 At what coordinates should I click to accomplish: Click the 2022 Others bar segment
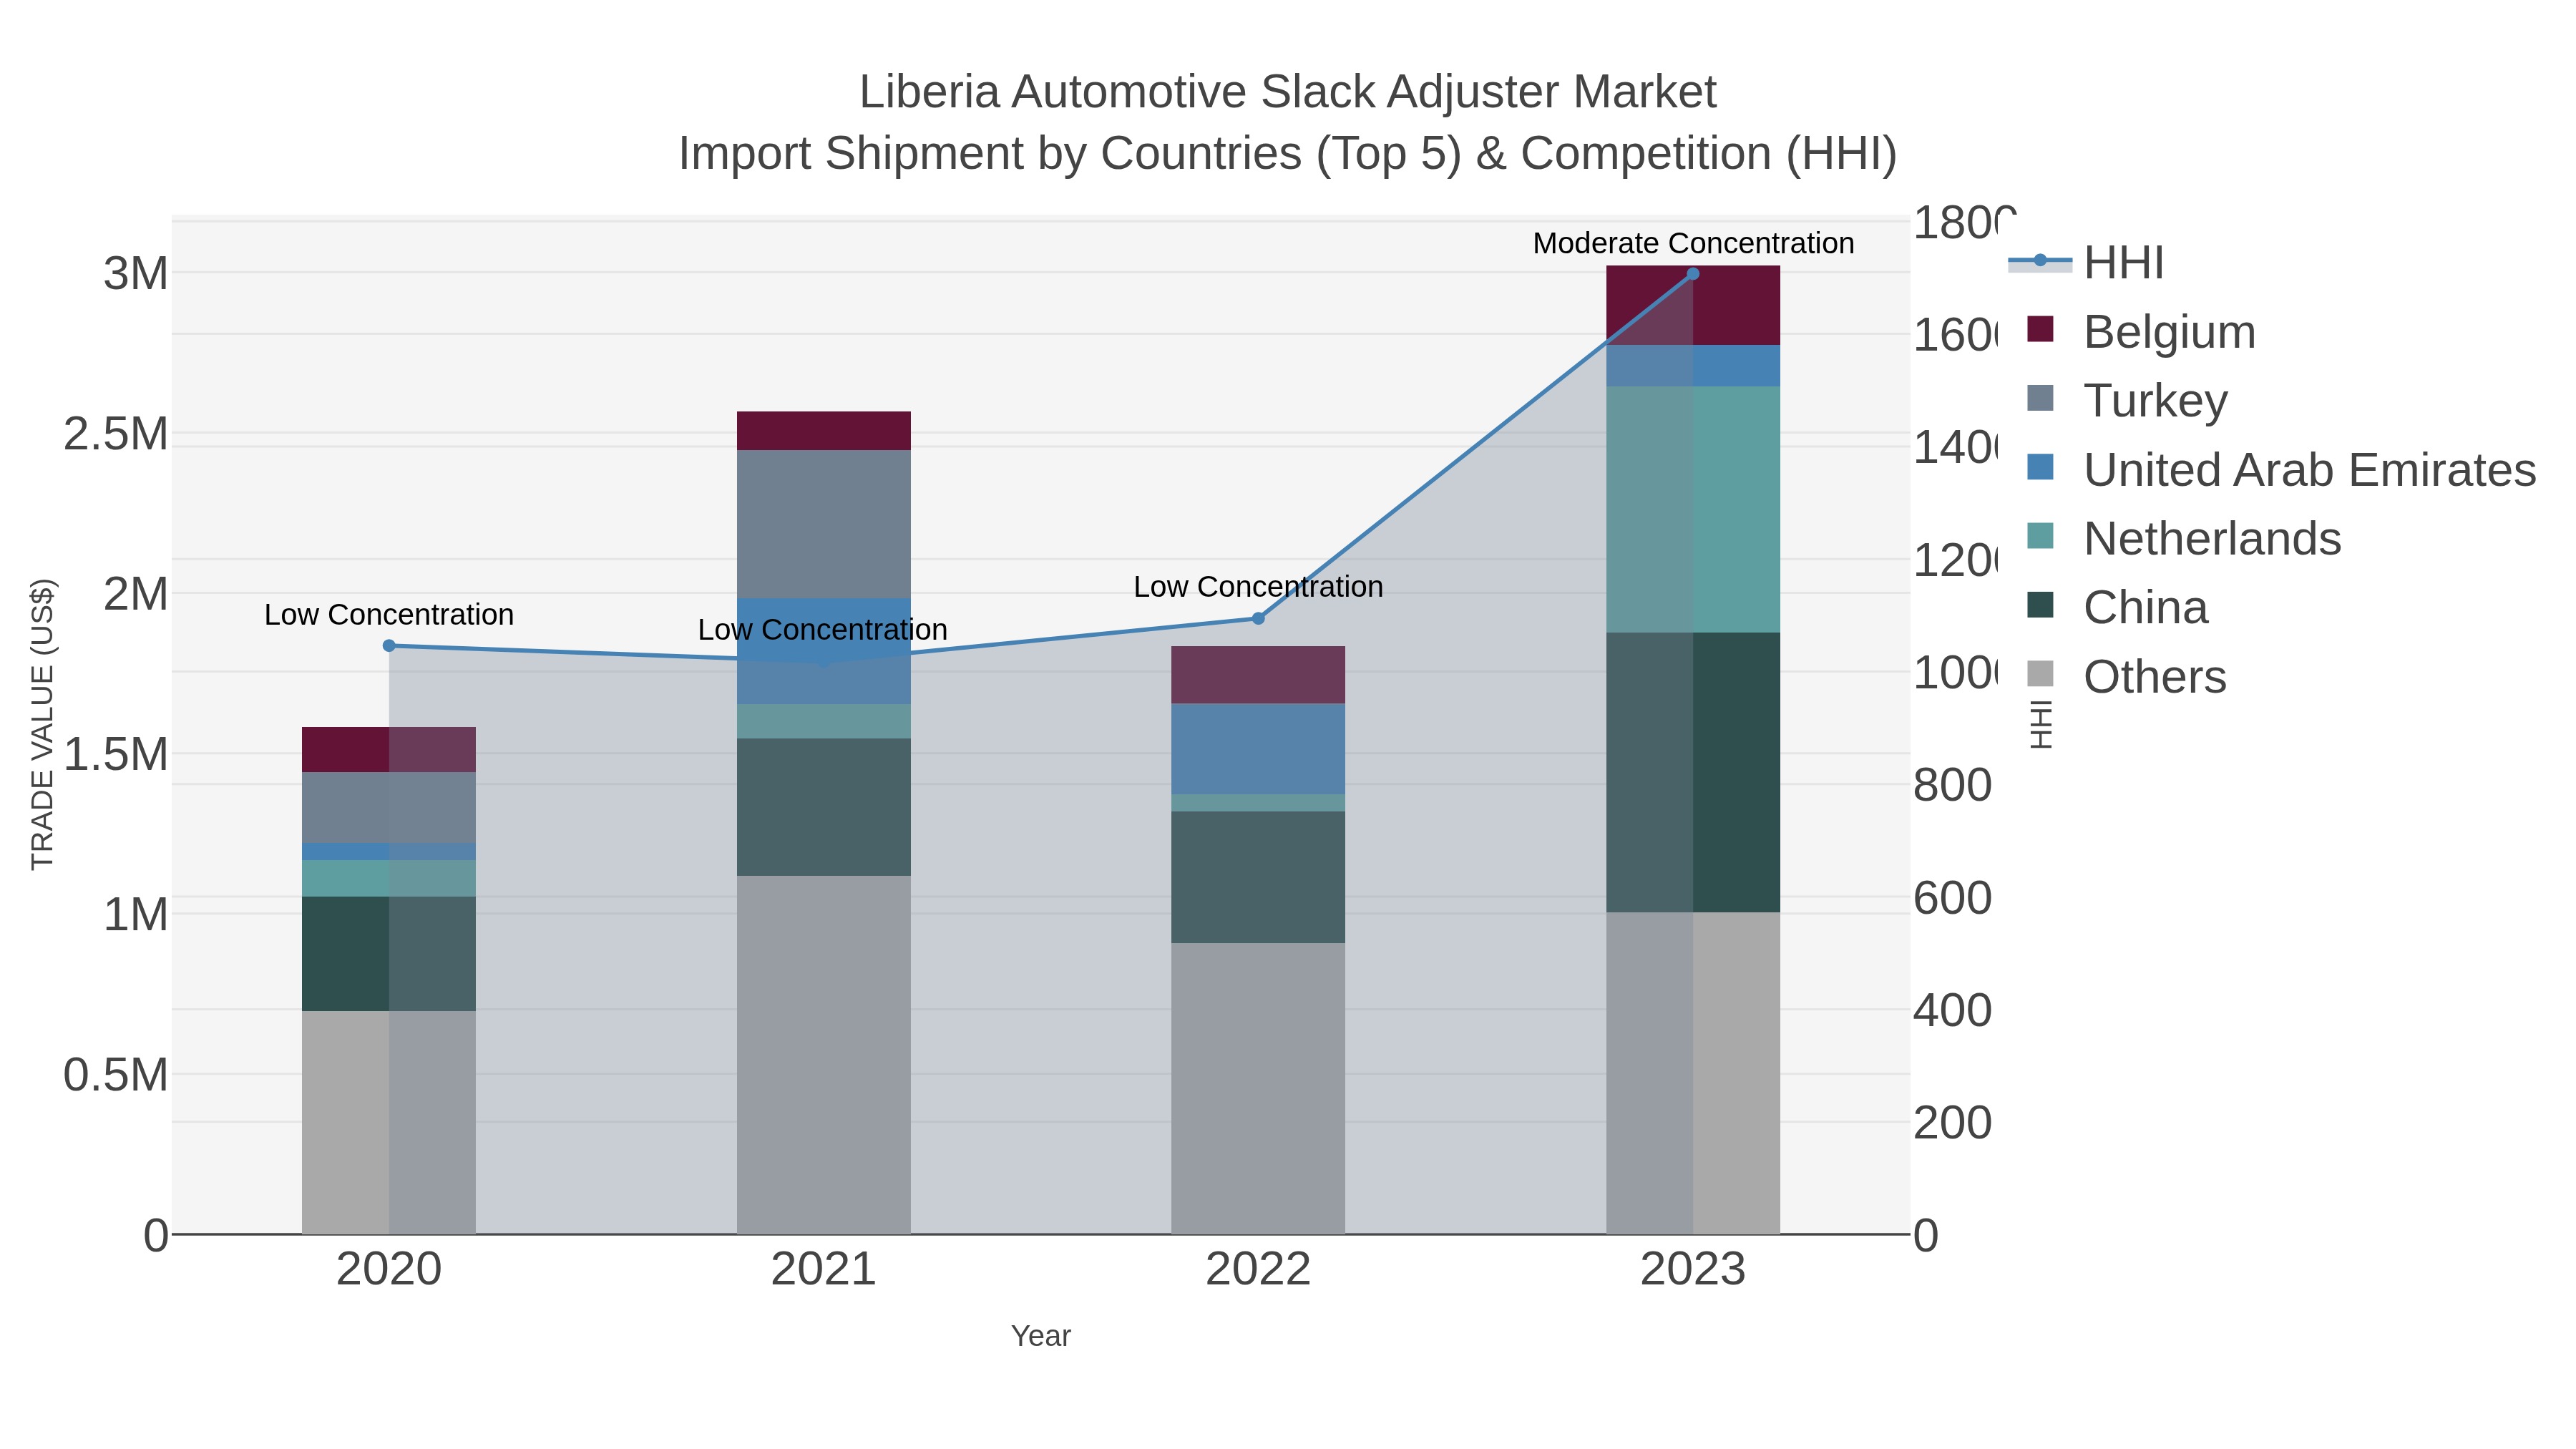click(1258, 1088)
